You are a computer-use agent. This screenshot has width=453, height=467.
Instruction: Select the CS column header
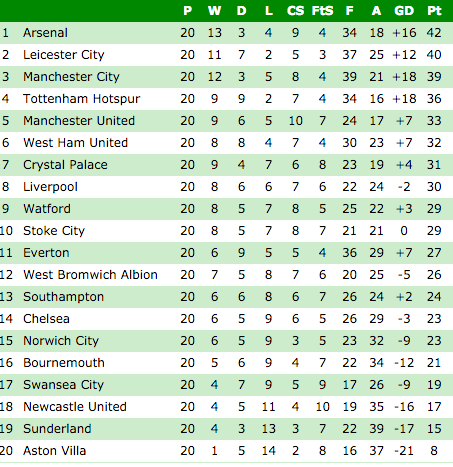pos(295,11)
